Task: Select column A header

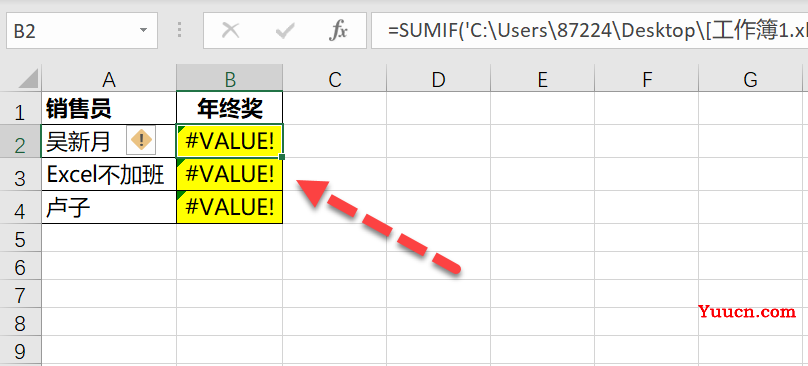Action: [x=109, y=79]
